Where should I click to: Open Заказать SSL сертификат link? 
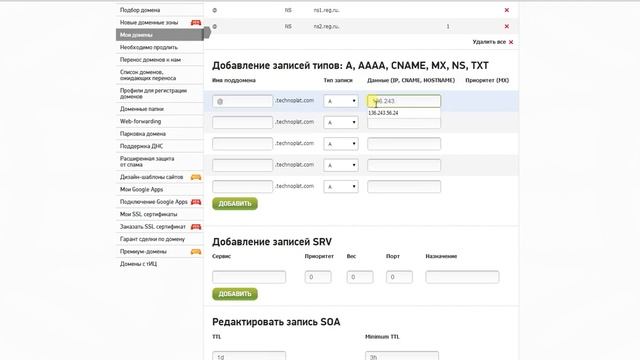[153, 227]
